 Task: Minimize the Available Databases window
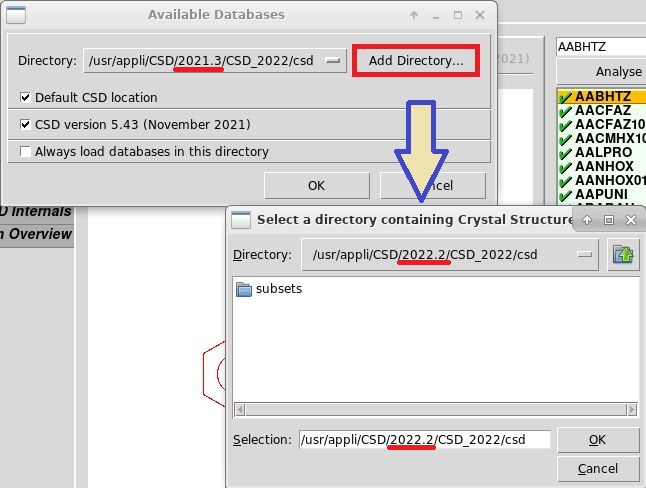(436, 15)
